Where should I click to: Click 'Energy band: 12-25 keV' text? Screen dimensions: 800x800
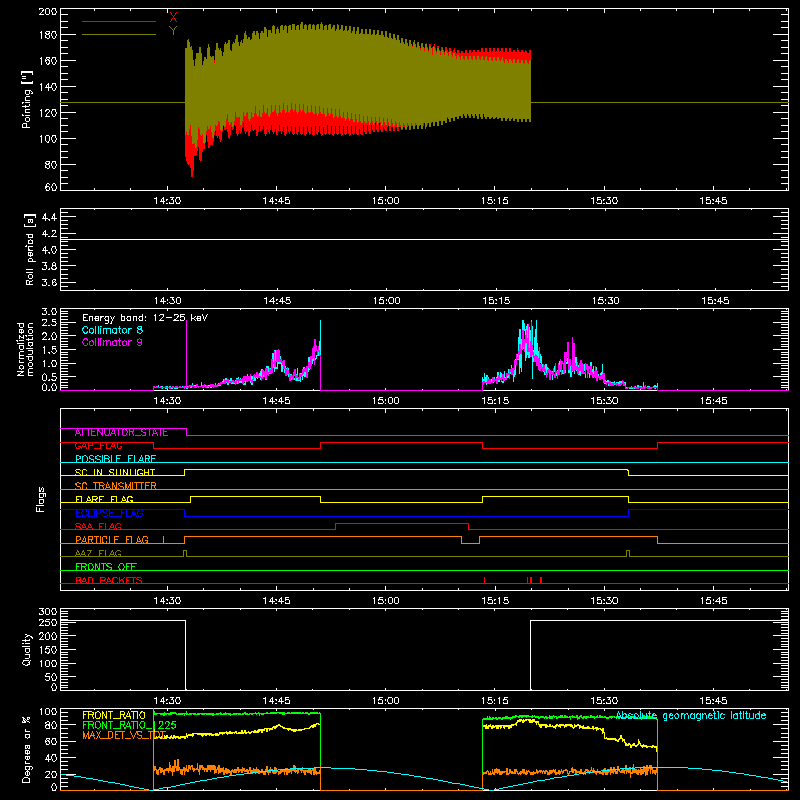(x=145, y=318)
